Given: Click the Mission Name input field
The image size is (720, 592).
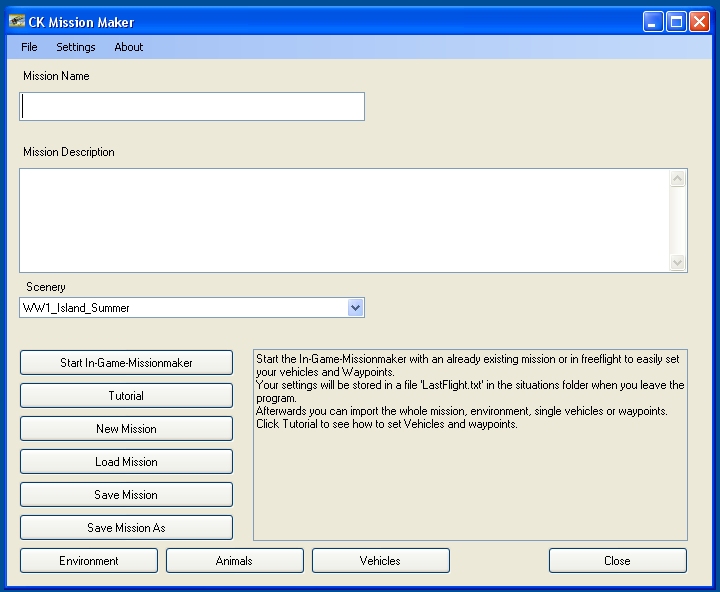Looking at the screenshot, I should (192, 107).
